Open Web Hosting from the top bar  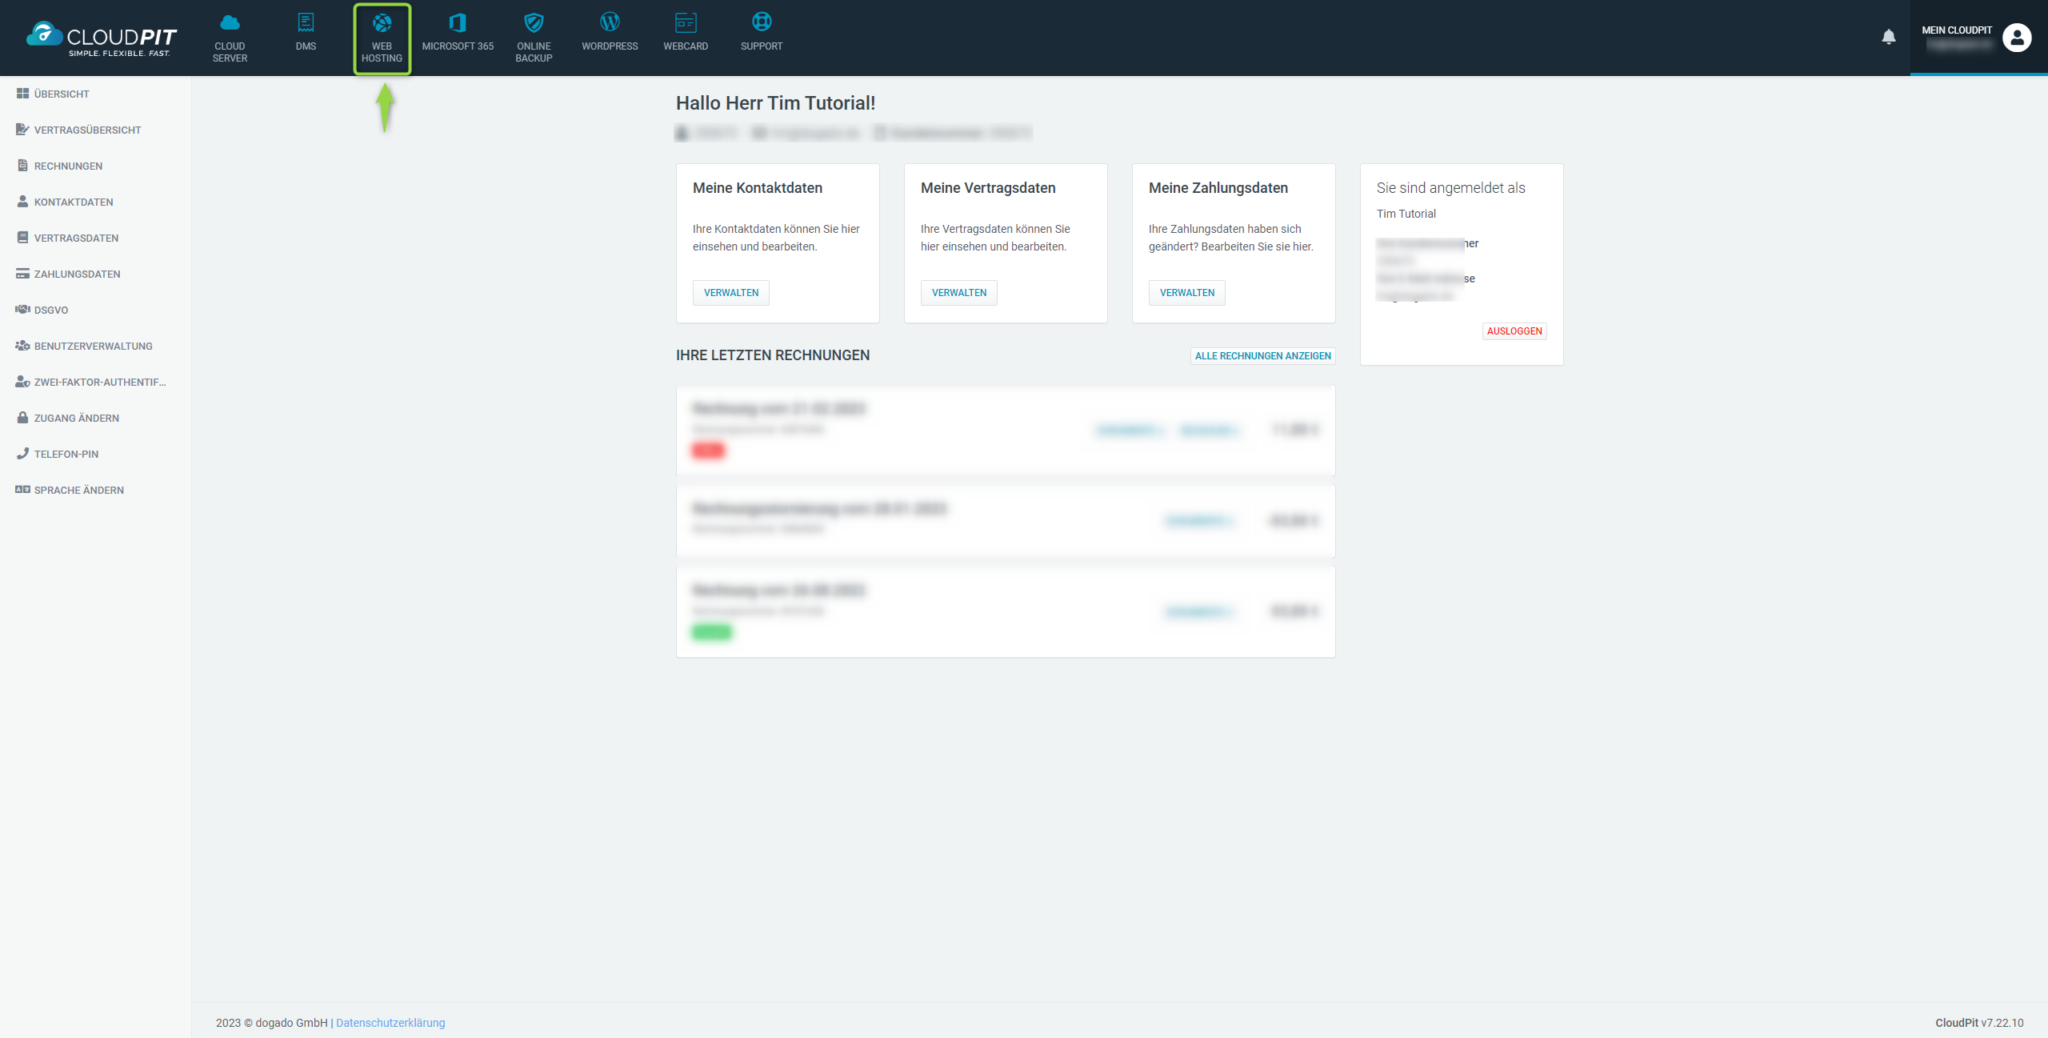(x=382, y=24)
